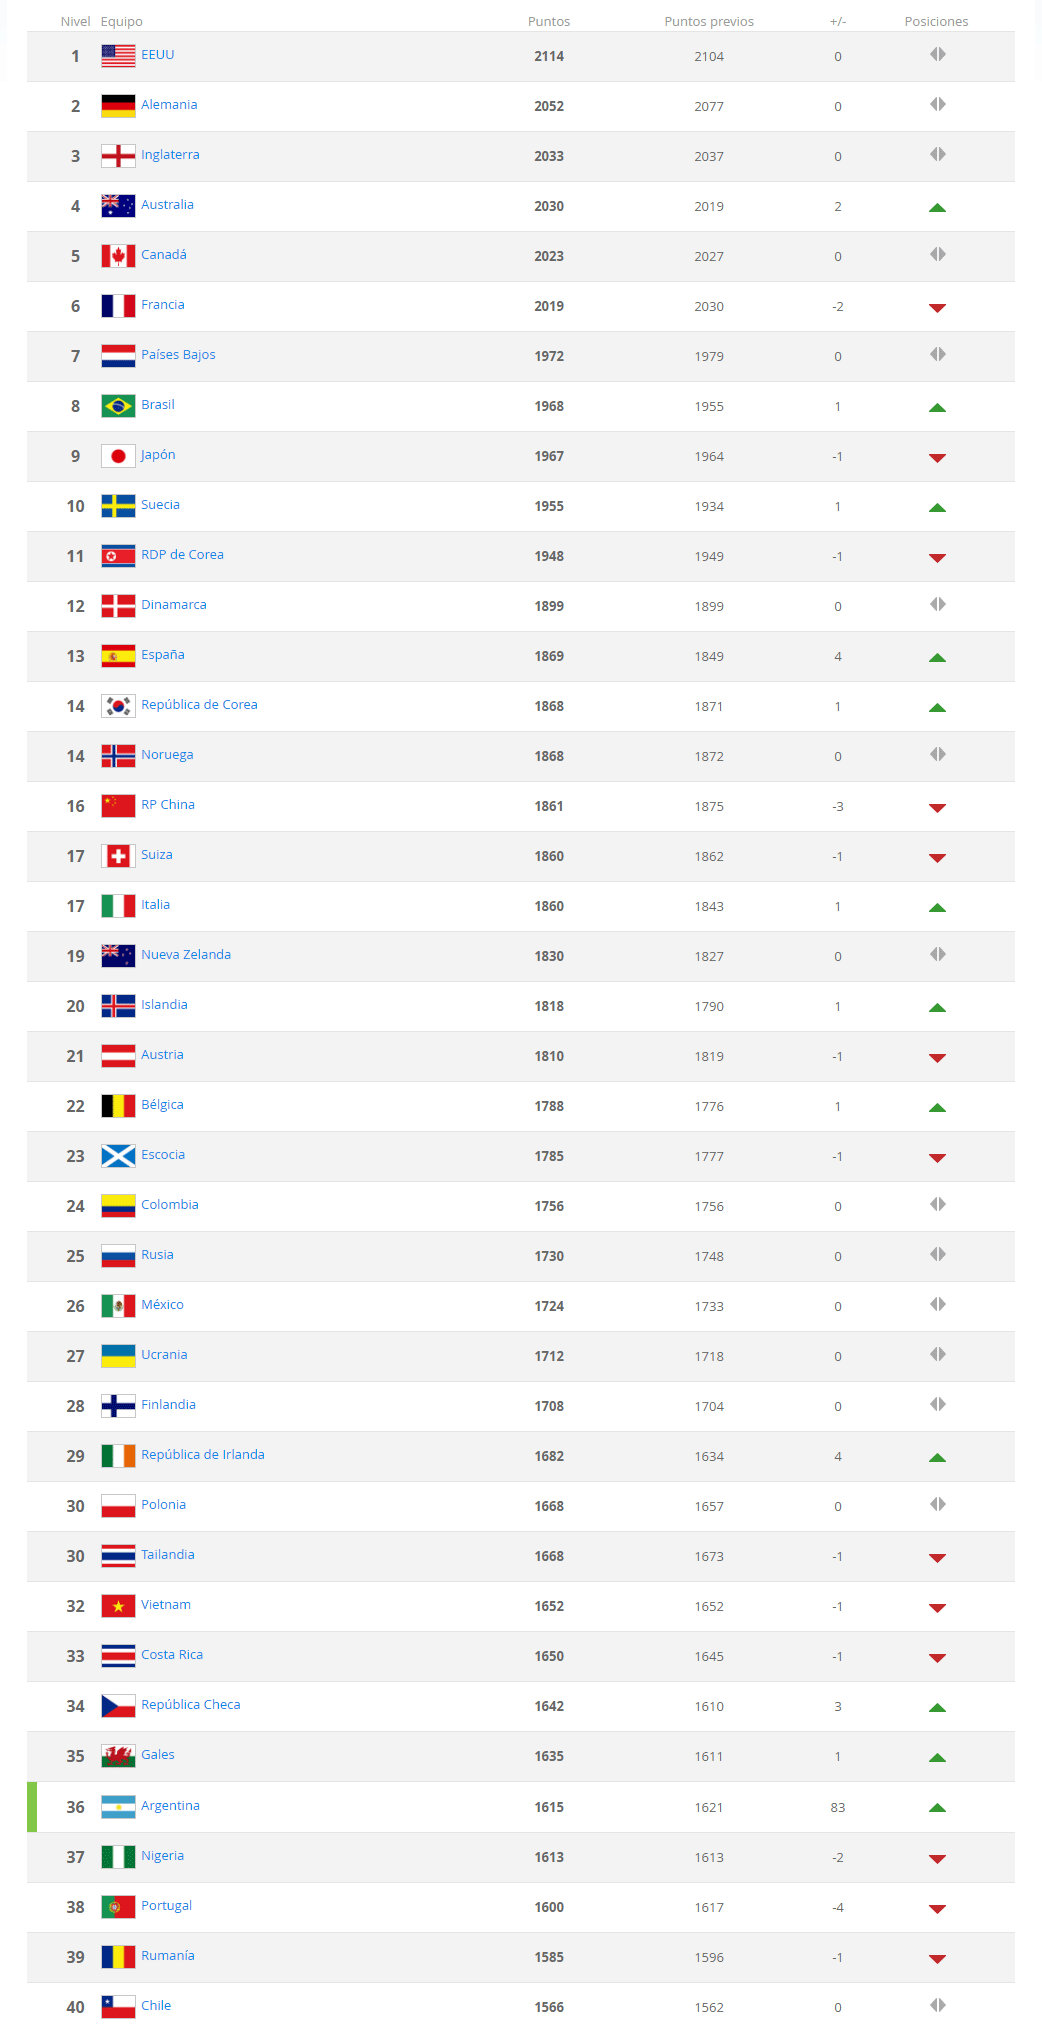
Task: Click the Posiciones column header
Action: [936, 21]
